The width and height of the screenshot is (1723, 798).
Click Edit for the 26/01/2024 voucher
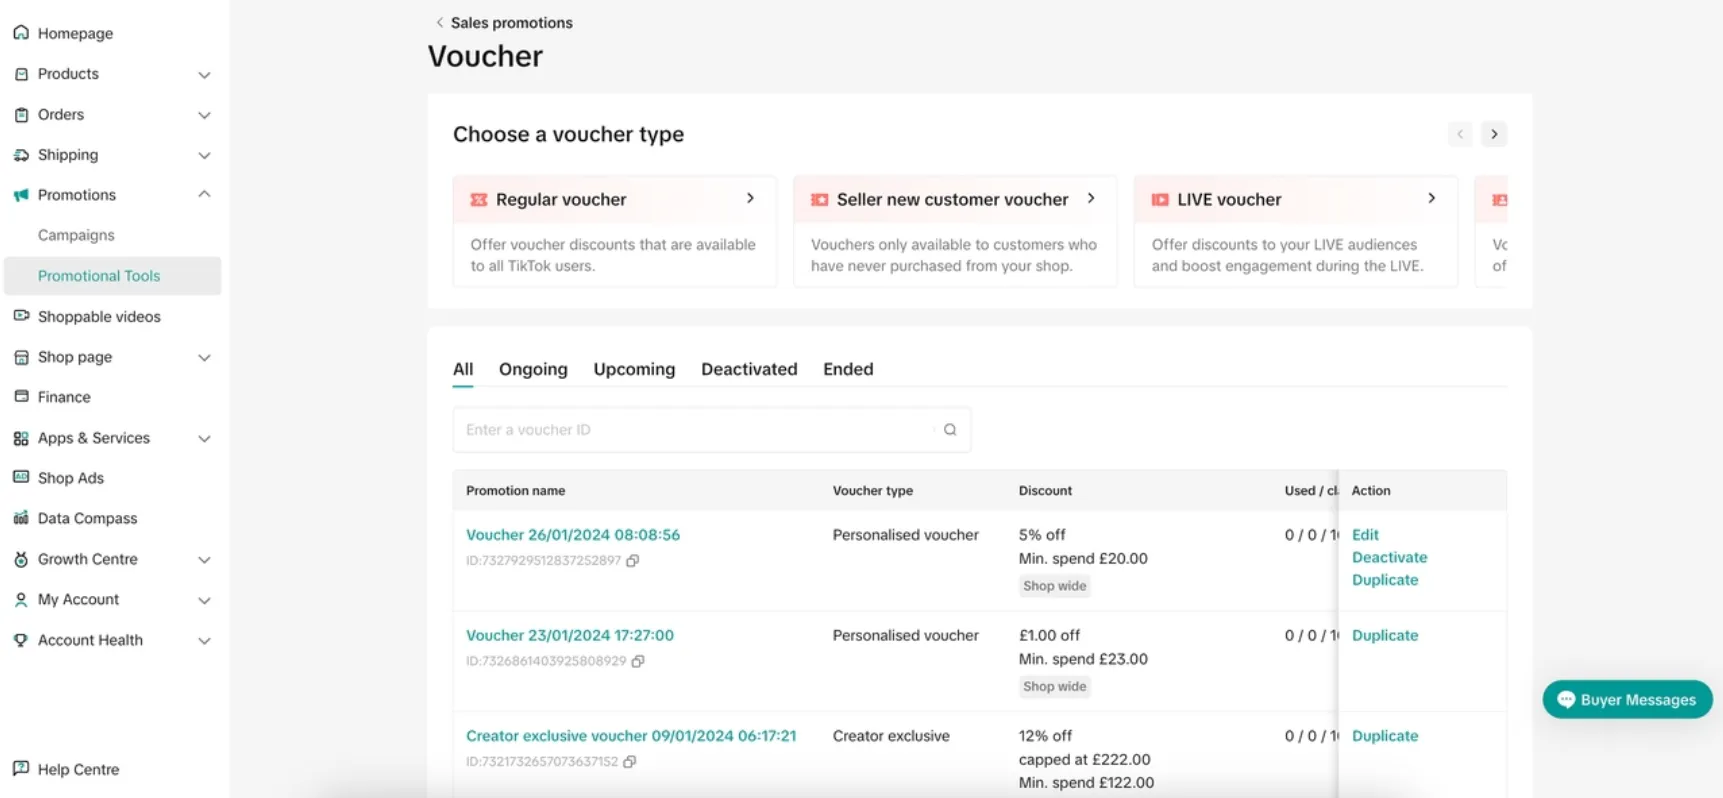point(1365,535)
